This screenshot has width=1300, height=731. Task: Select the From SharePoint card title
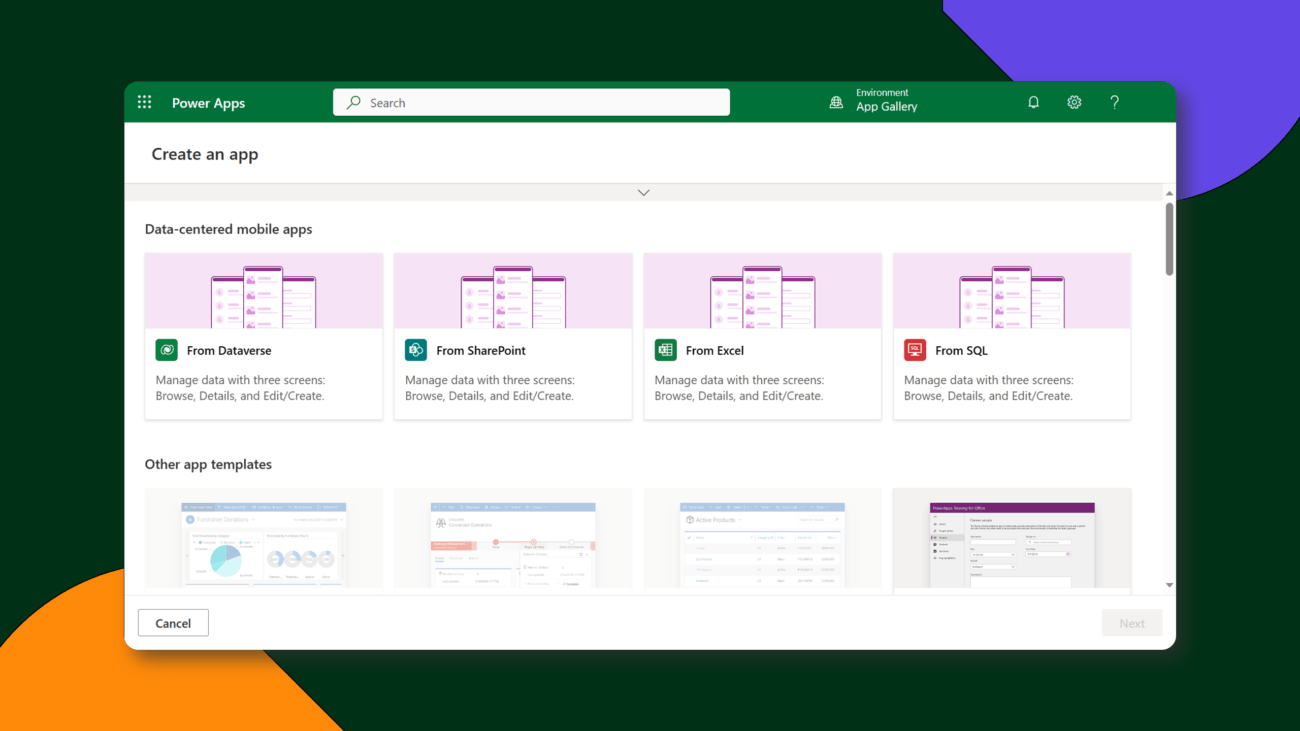(481, 351)
